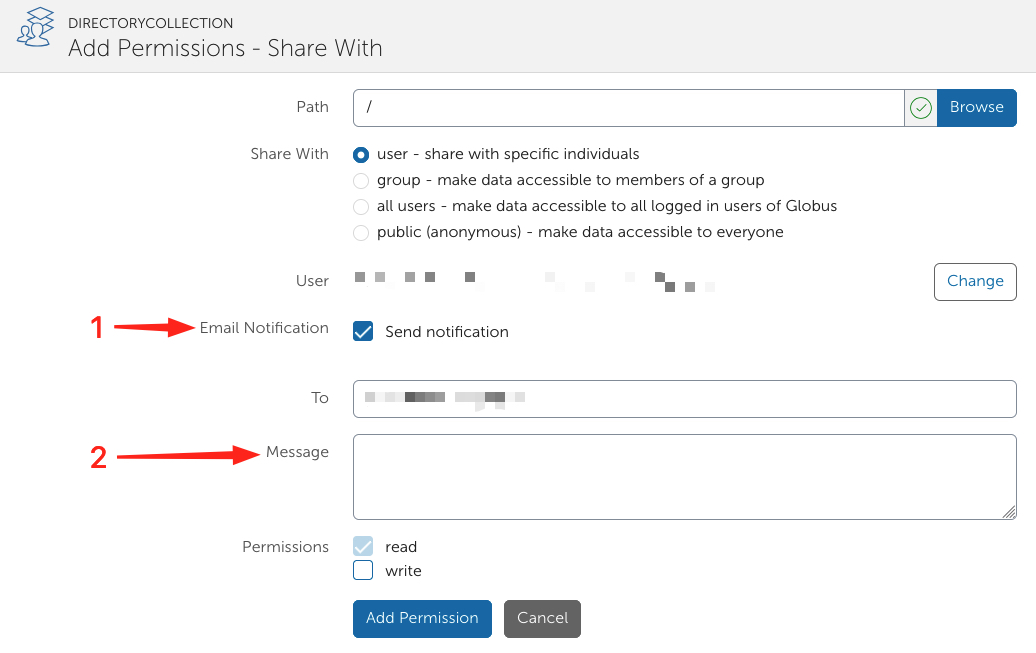Image resolution: width=1036 pixels, height=653 pixels.
Task: Select the user share with specific individuals option
Action: click(x=362, y=155)
